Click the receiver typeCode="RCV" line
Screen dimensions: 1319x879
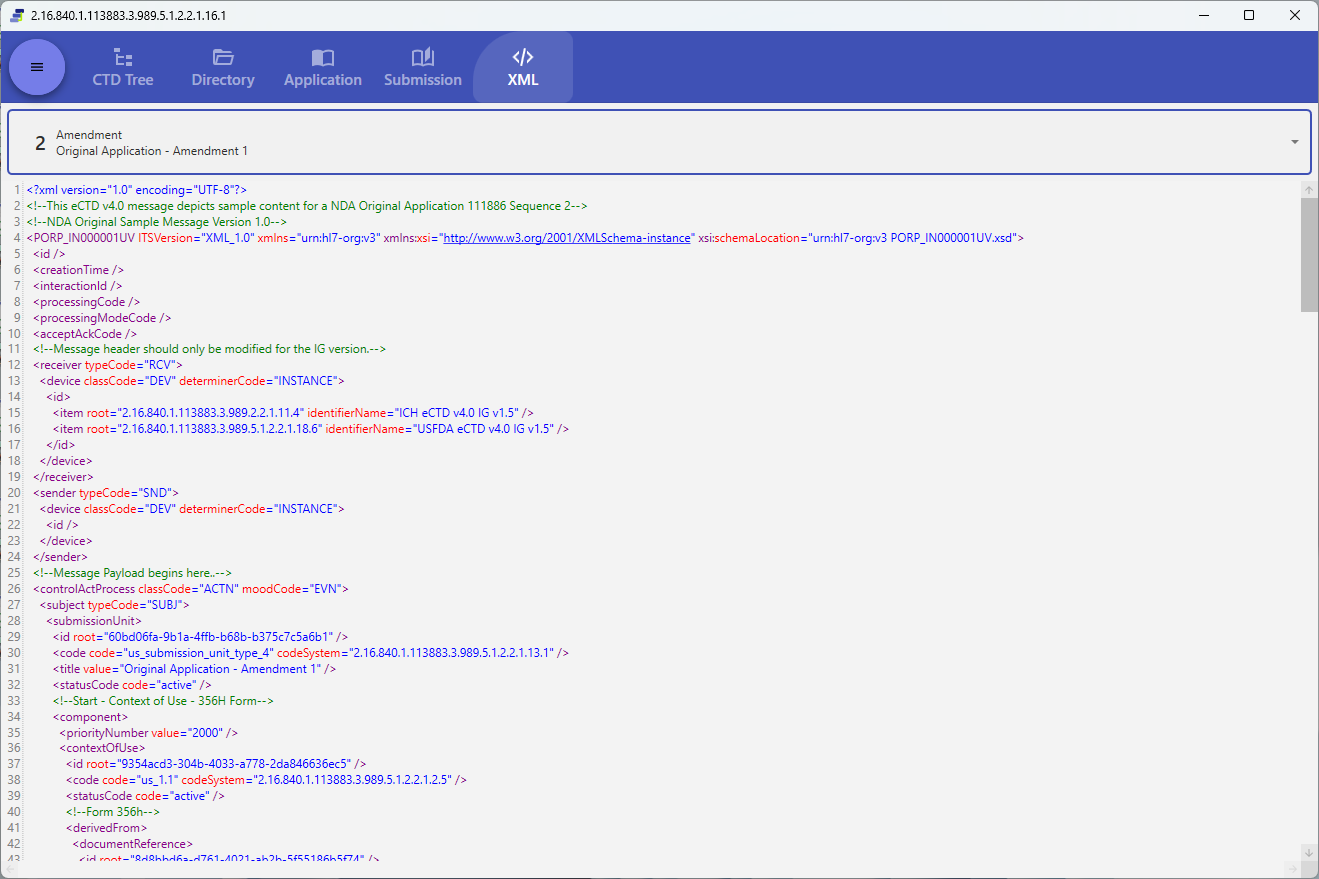108,366
